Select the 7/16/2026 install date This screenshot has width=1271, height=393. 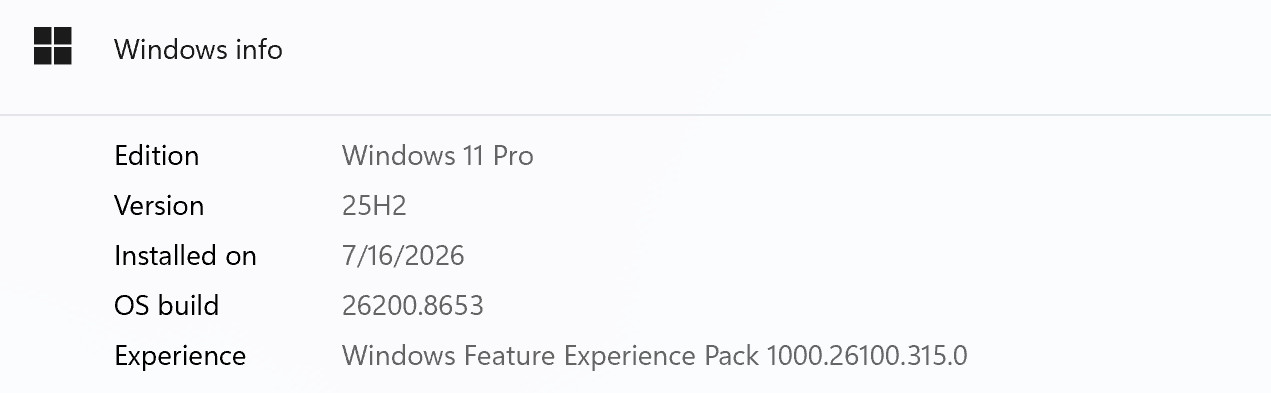click(x=403, y=256)
